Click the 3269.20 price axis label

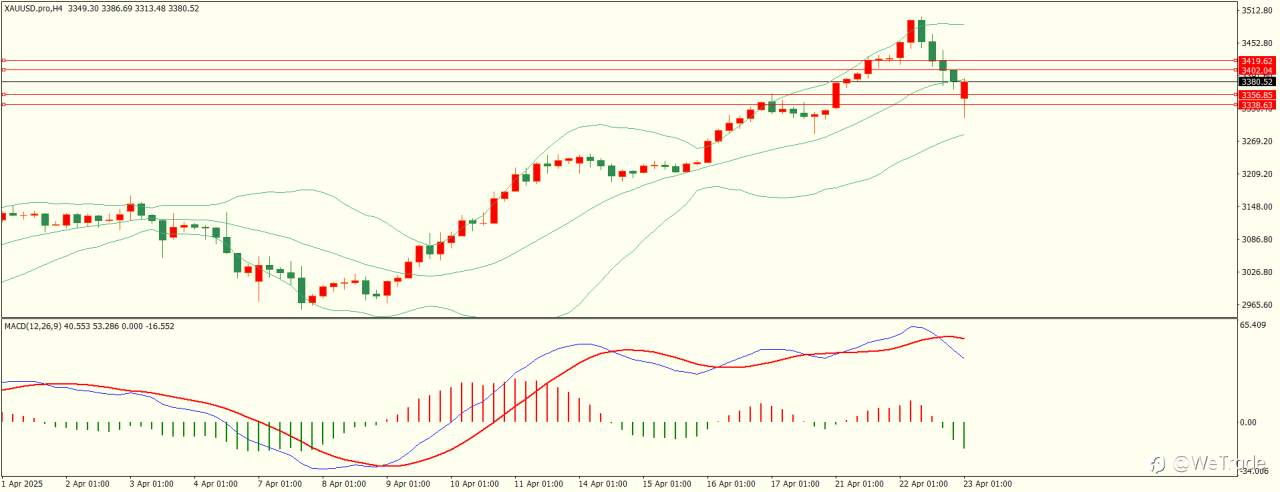[1256, 141]
